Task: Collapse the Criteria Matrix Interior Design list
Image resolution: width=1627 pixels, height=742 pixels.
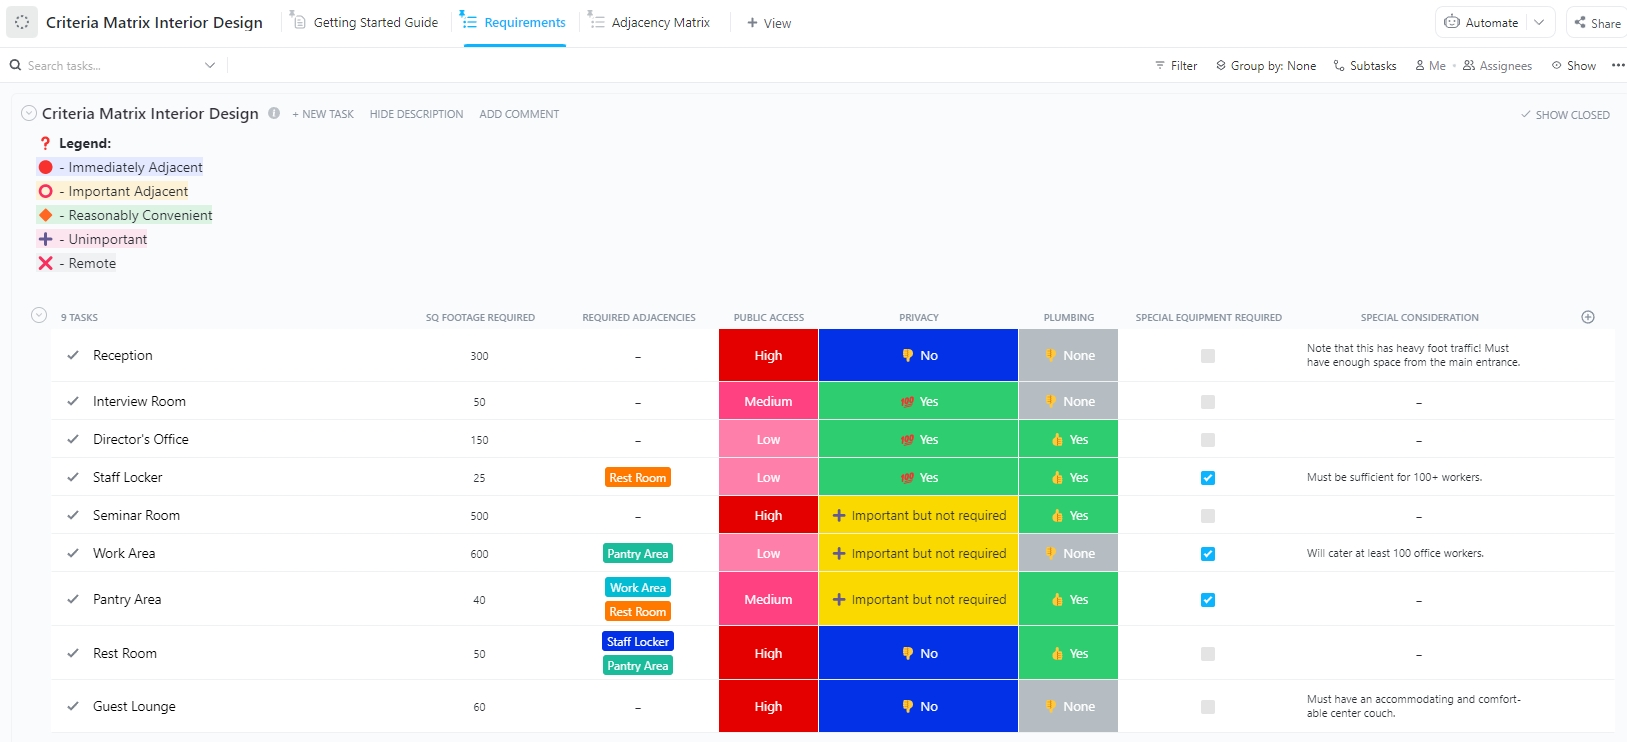Action: point(29,113)
